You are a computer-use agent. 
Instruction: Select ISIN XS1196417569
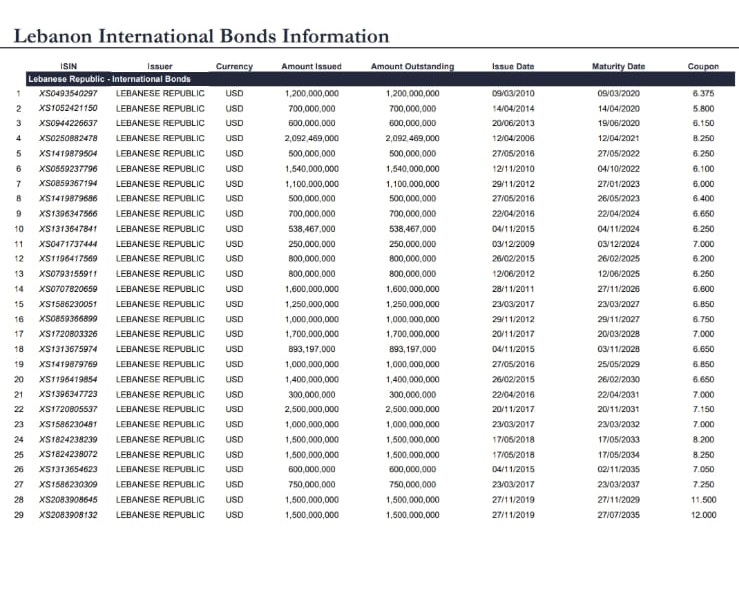pos(68,258)
